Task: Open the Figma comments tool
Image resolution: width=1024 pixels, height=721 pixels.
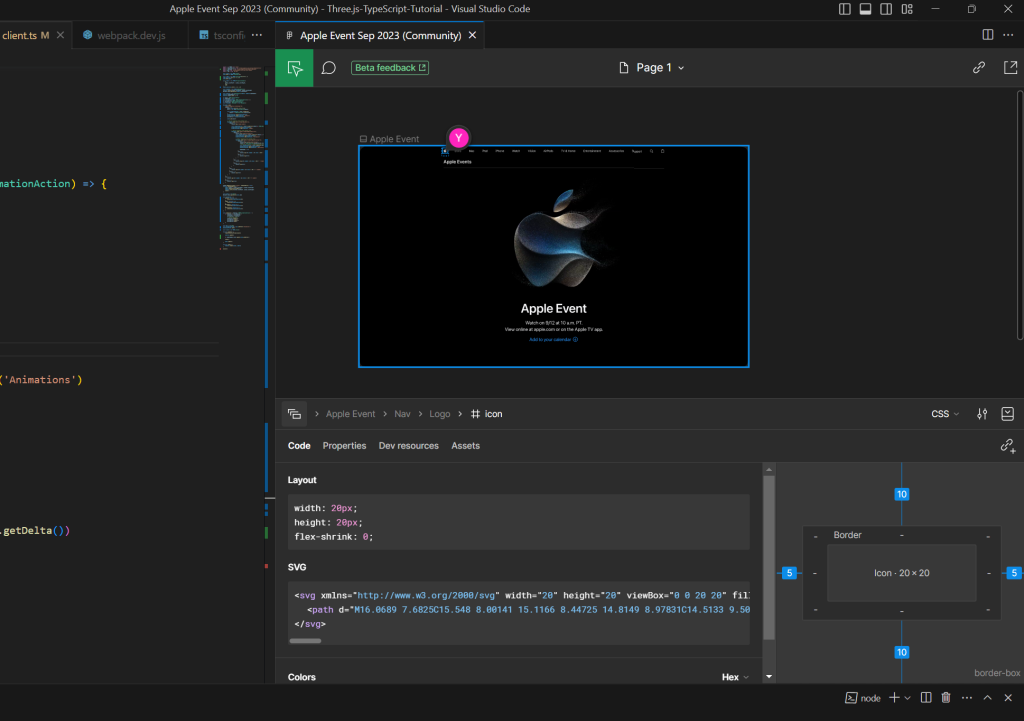Action: tap(328, 68)
